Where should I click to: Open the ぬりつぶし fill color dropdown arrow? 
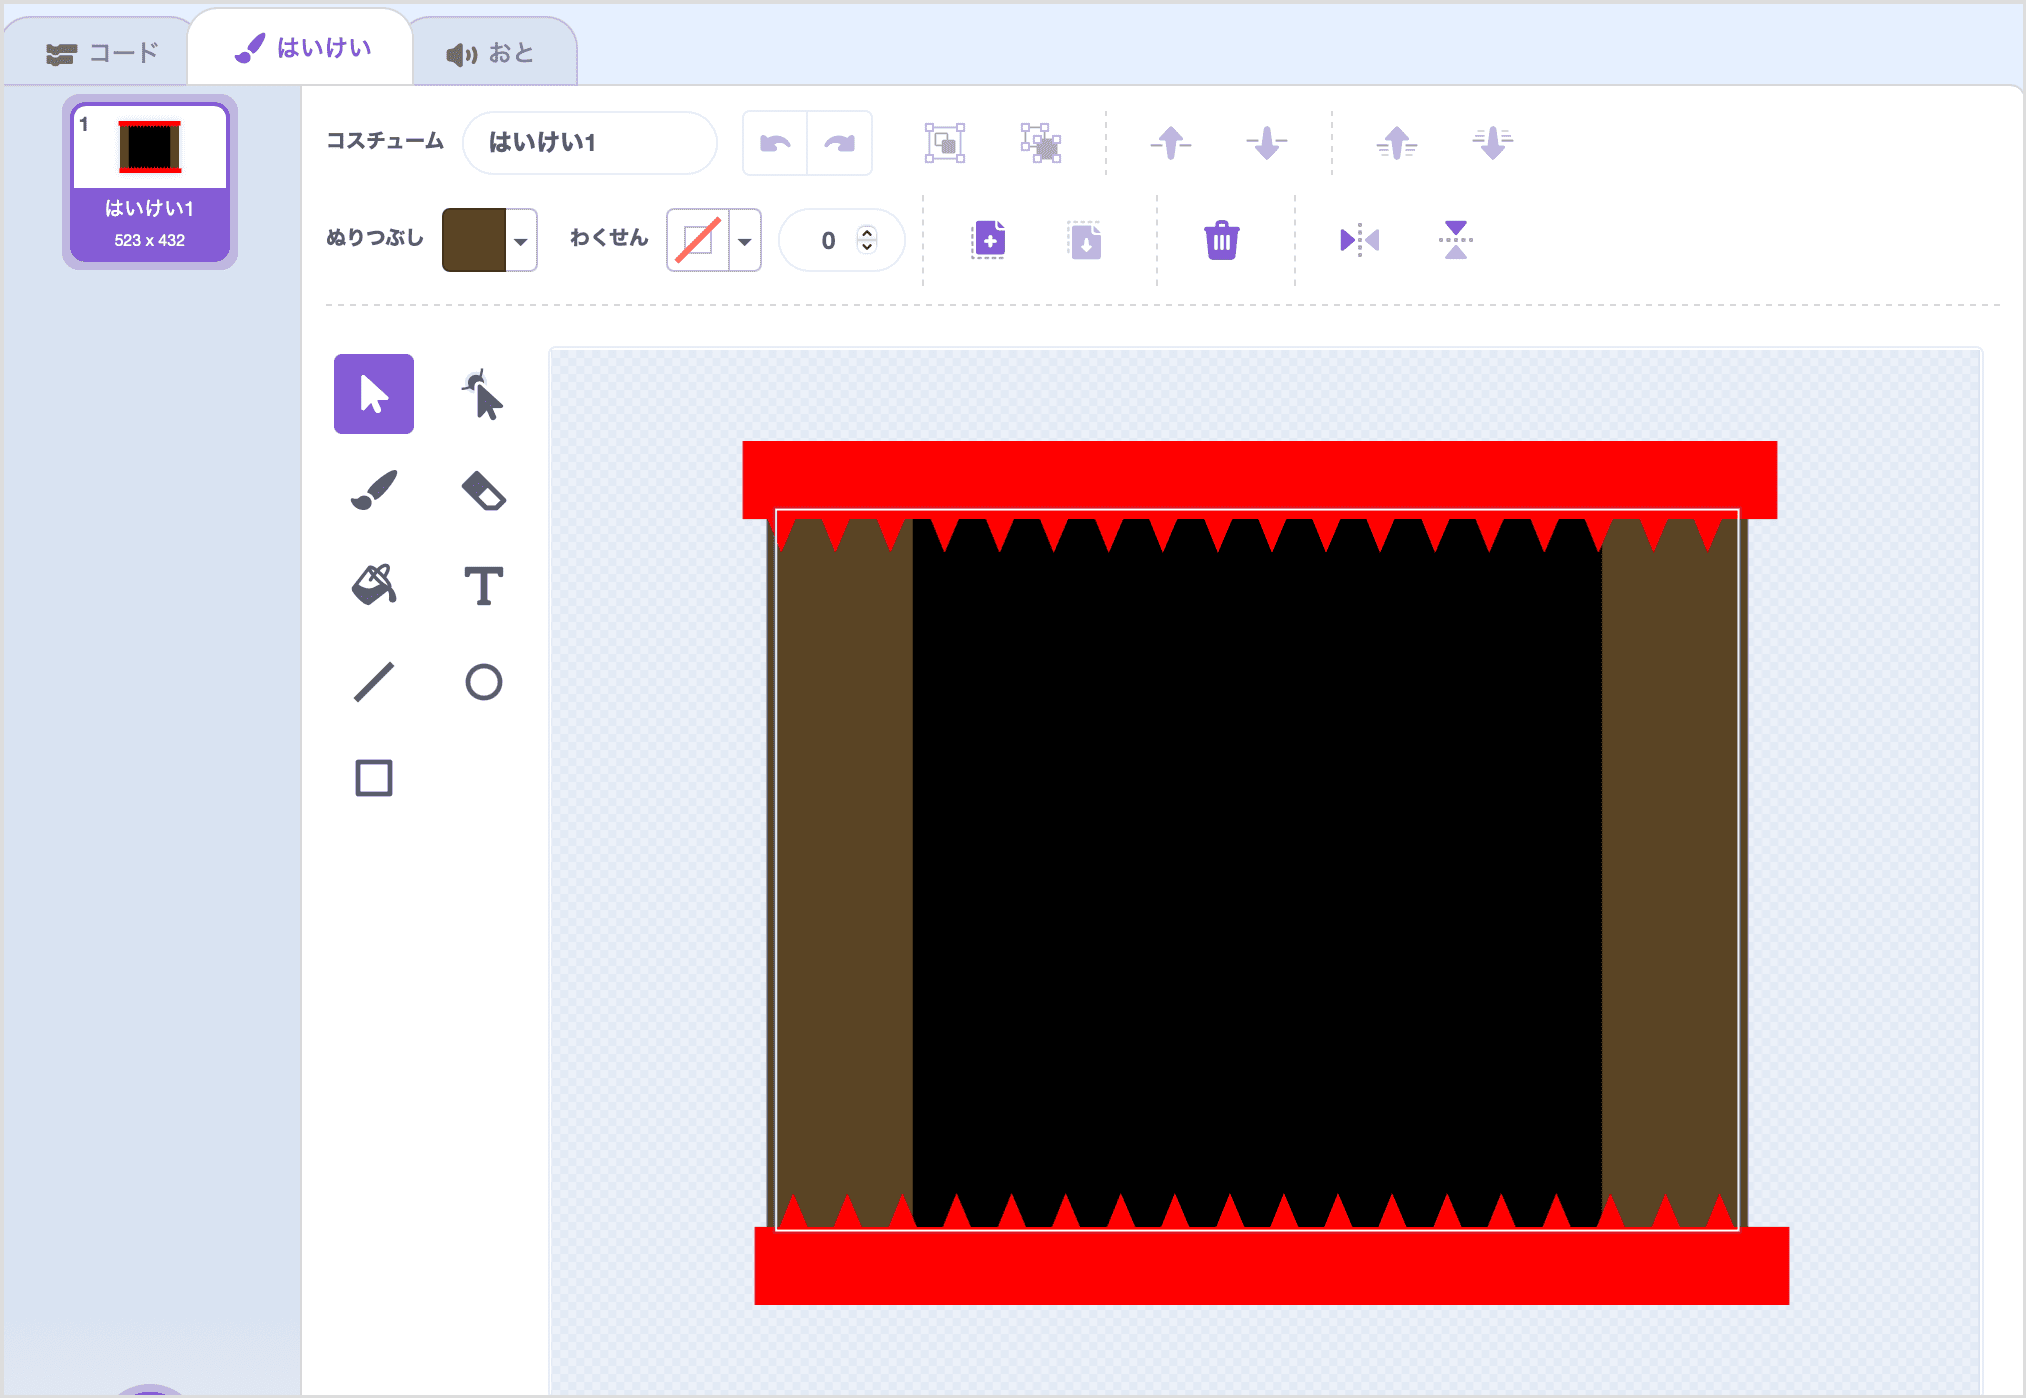(521, 240)
